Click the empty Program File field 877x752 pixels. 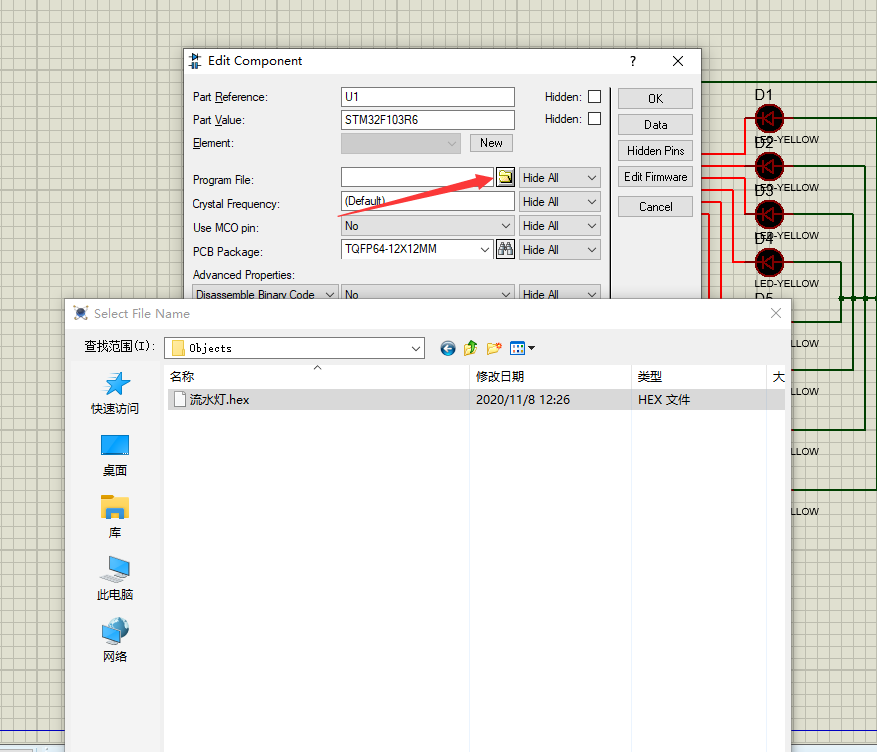pos(417,177)
